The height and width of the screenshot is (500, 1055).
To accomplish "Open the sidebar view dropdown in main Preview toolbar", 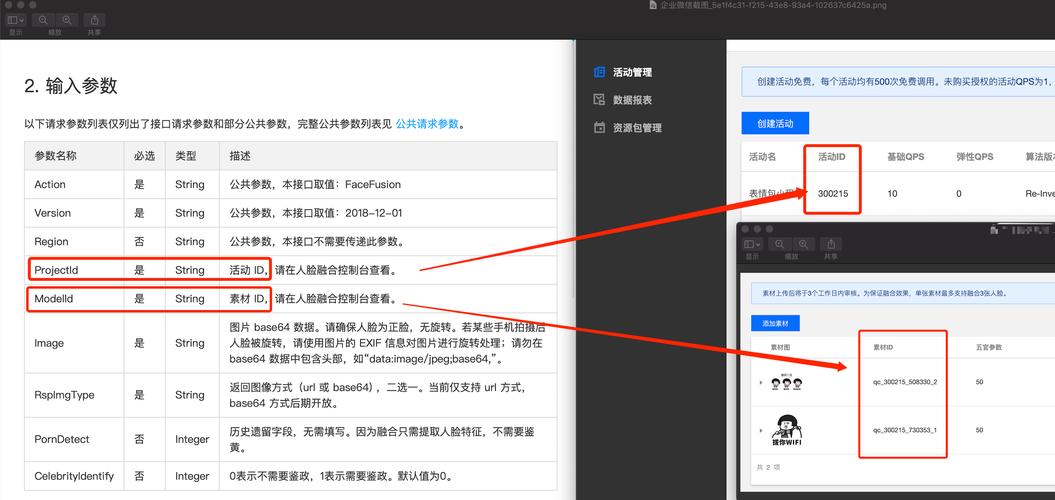I will pyautogui.click(x=16, y=20).
